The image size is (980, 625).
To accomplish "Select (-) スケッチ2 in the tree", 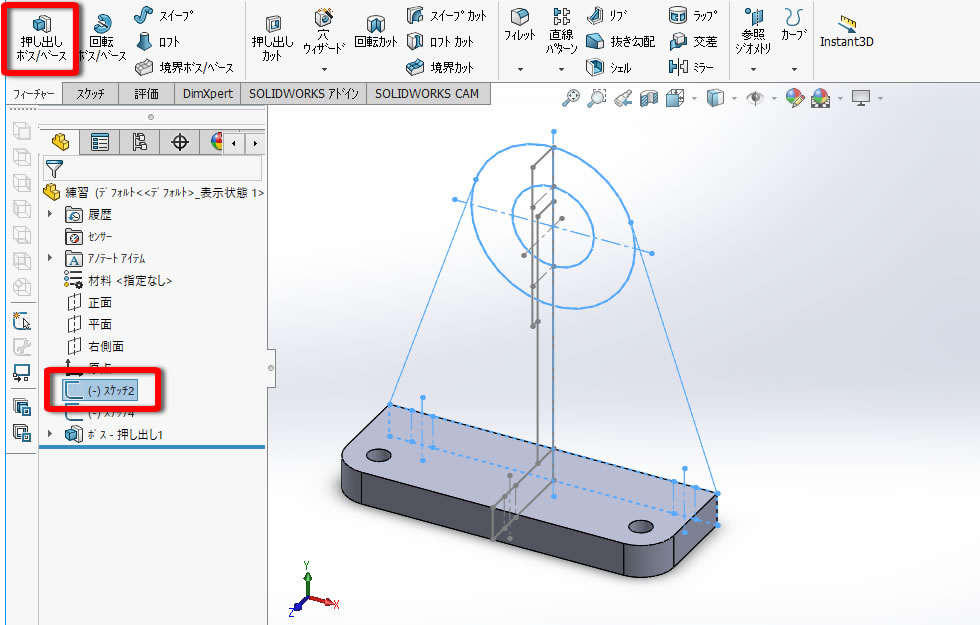I will point(100,391).
